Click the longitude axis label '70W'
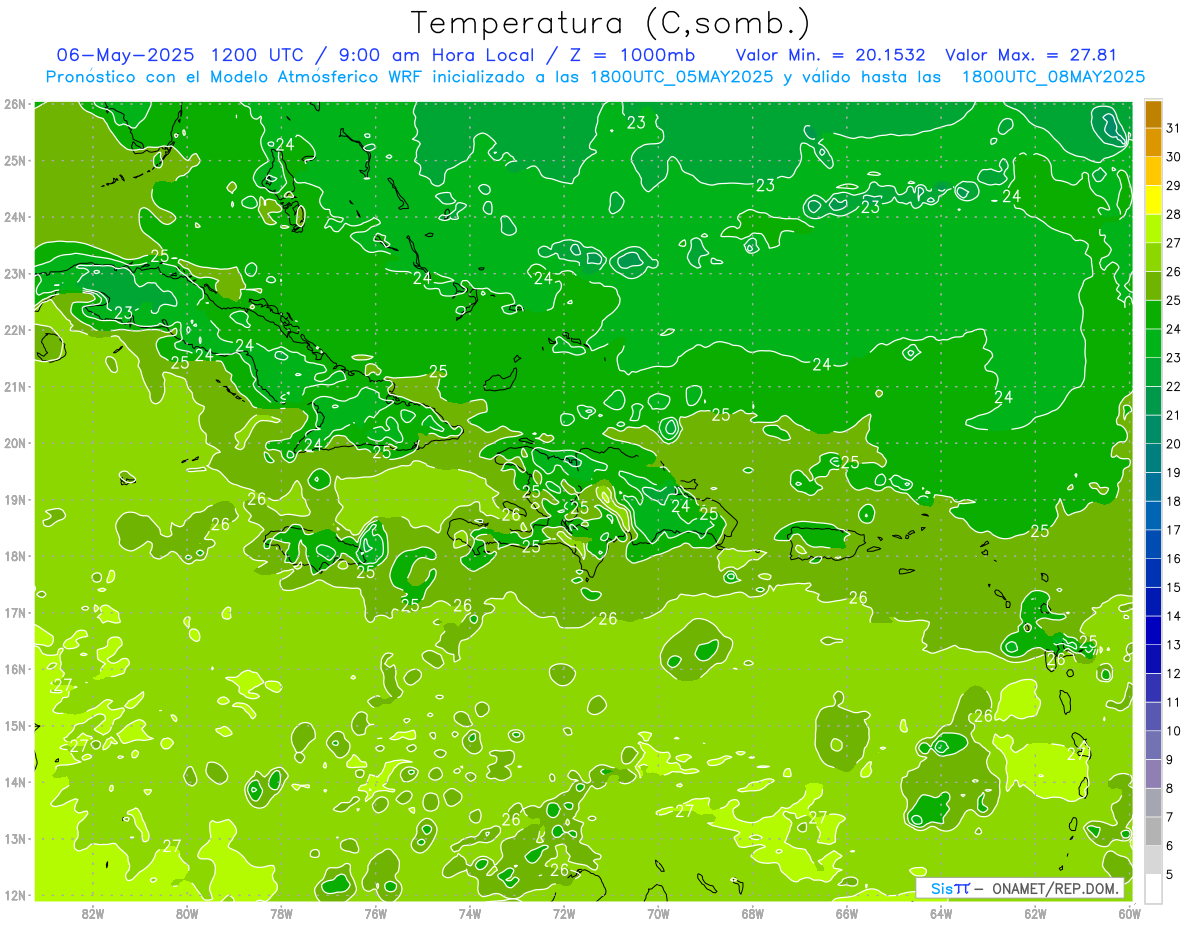Image resolution: width=1200 pixels, height=927 pixels. click(658, 912)
